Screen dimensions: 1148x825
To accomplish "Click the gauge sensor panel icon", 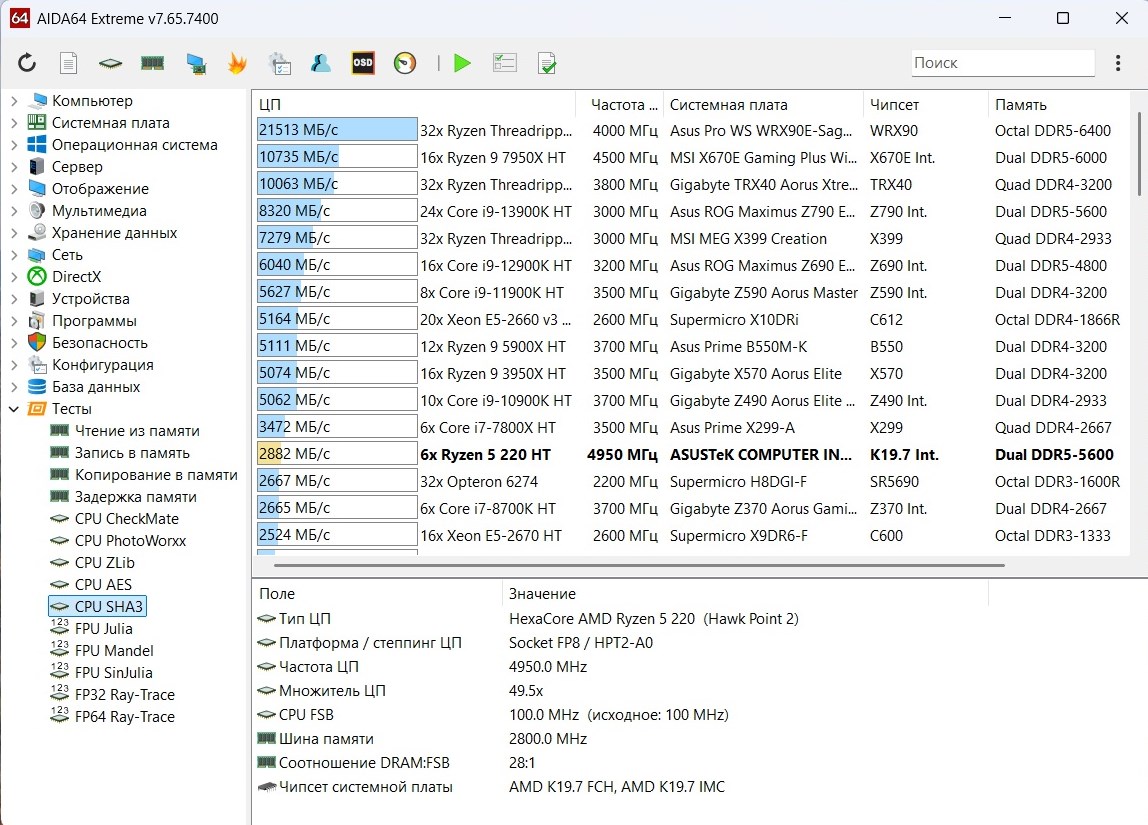I will click(405, 63).
